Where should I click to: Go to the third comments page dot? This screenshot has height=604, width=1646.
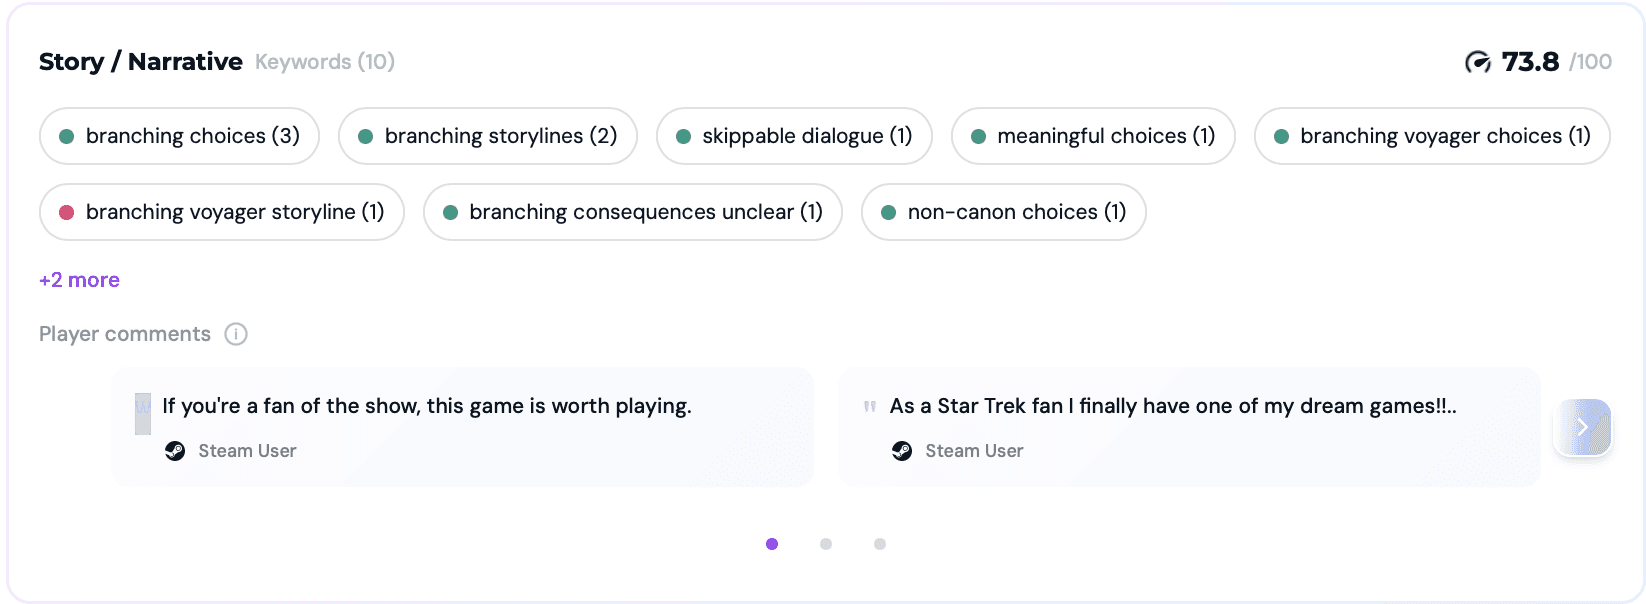point(880,544)
